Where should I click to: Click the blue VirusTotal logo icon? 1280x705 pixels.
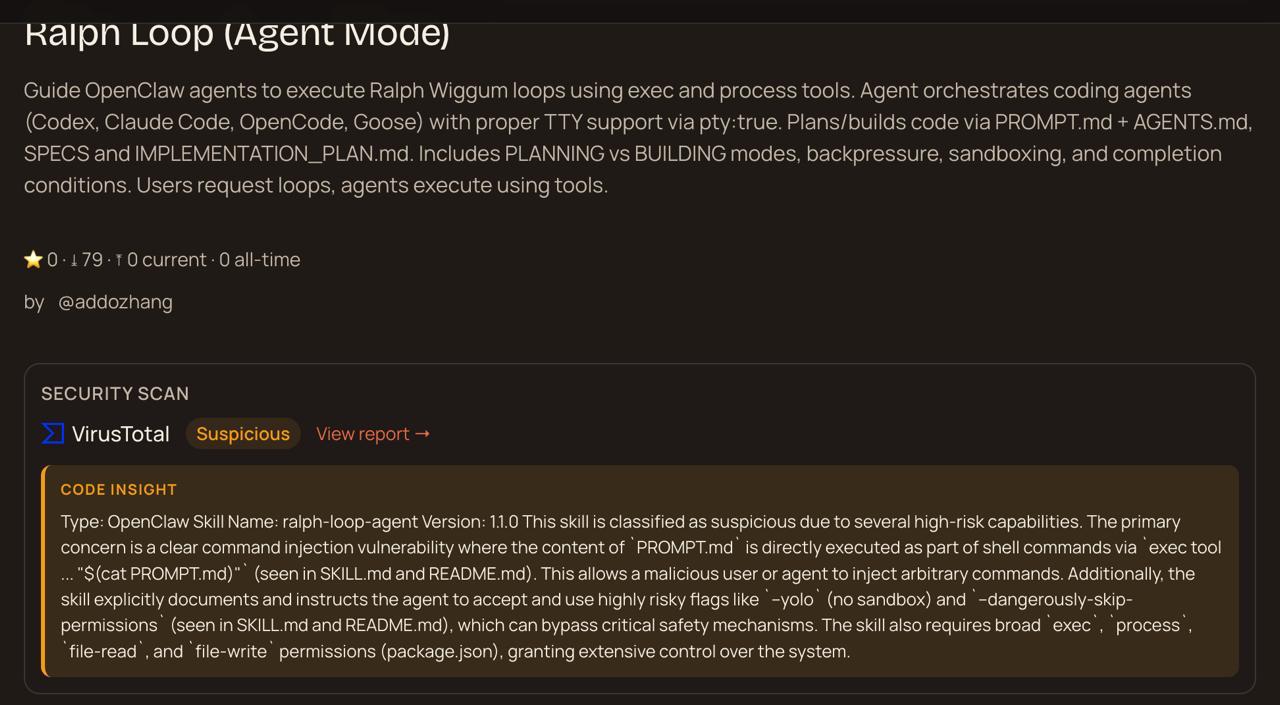pos(53,434)
